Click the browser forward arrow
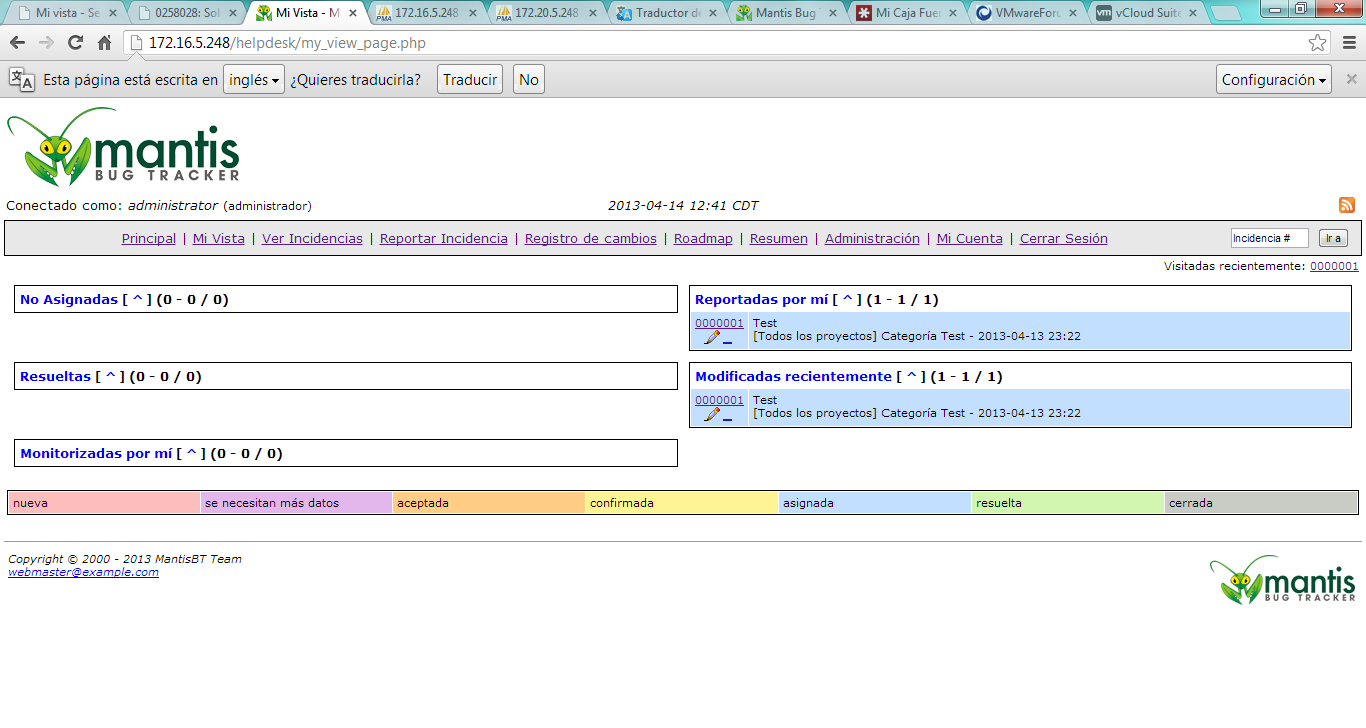Viewport: 1366px width, 728px height. click(46, 43)
